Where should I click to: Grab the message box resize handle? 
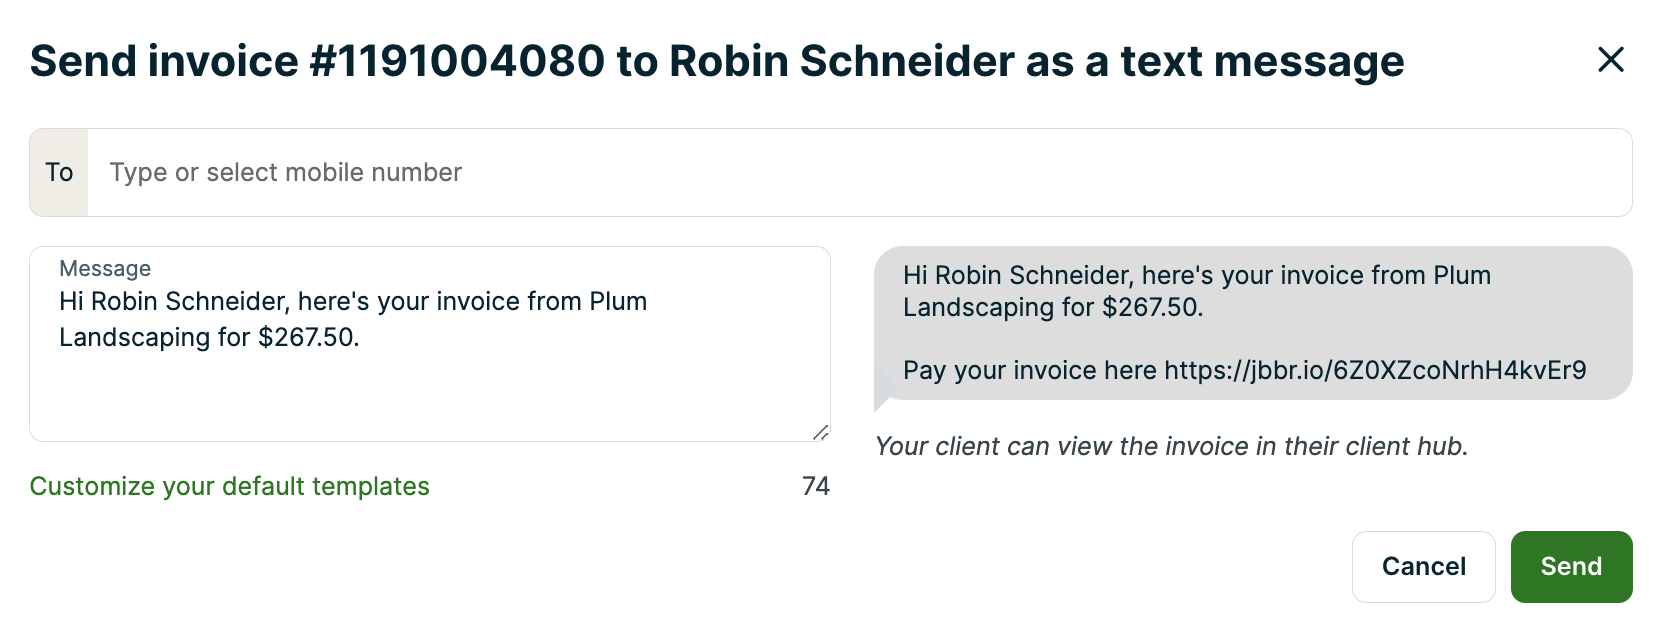coord(820,432)
